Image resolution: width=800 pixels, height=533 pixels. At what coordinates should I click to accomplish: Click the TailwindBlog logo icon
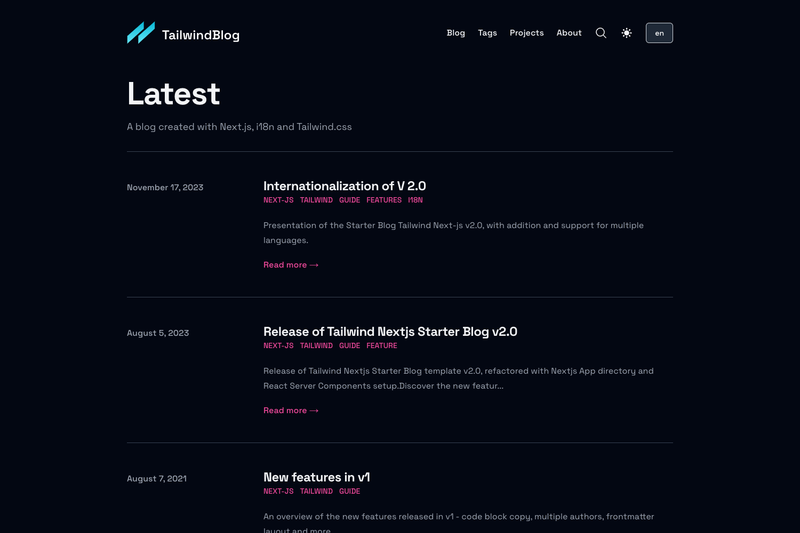(141, 33)
